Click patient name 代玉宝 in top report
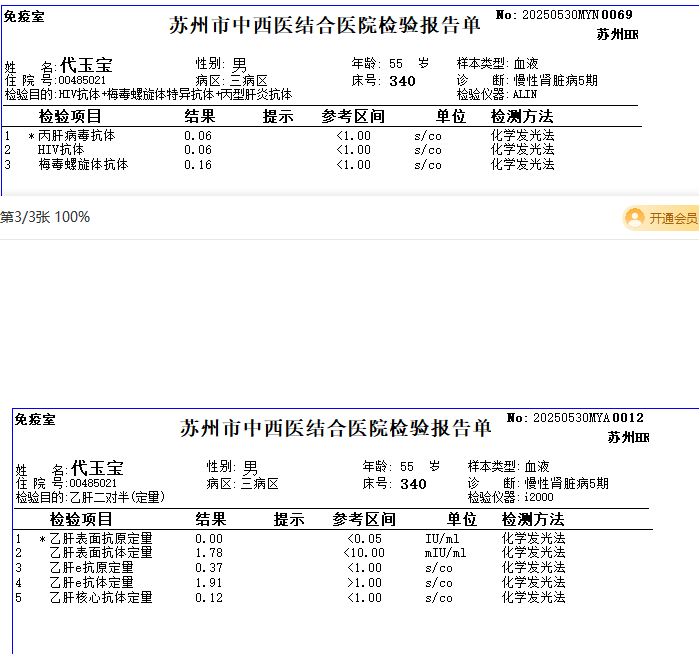The image size is (699, 654). (x=86, y=66)
